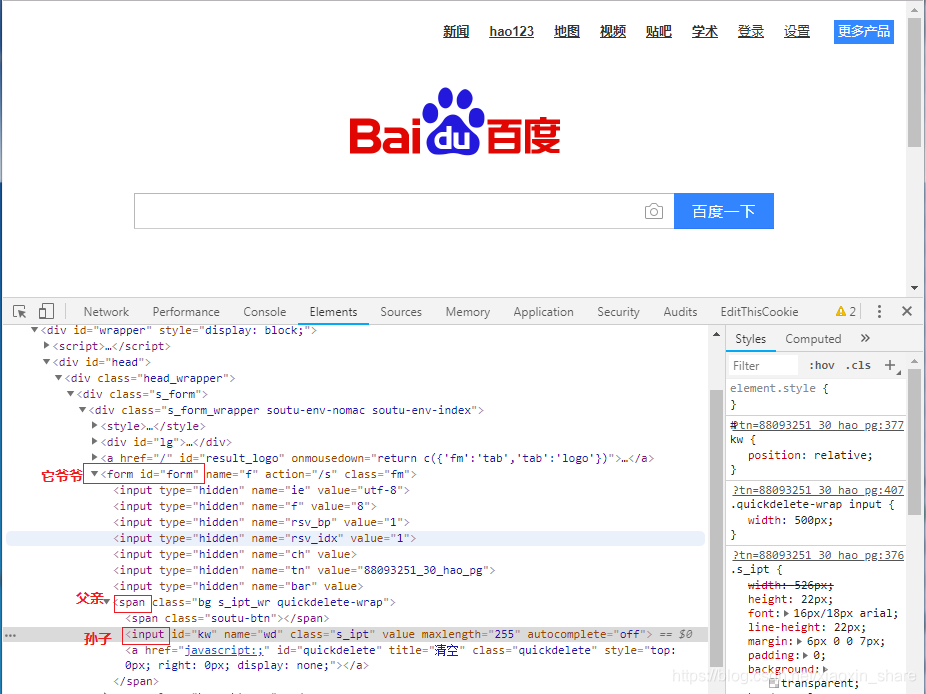The height and width of the screenshot is (694, 926).
Task: Click the Baidu logo
Action: [x=455, y=122]
